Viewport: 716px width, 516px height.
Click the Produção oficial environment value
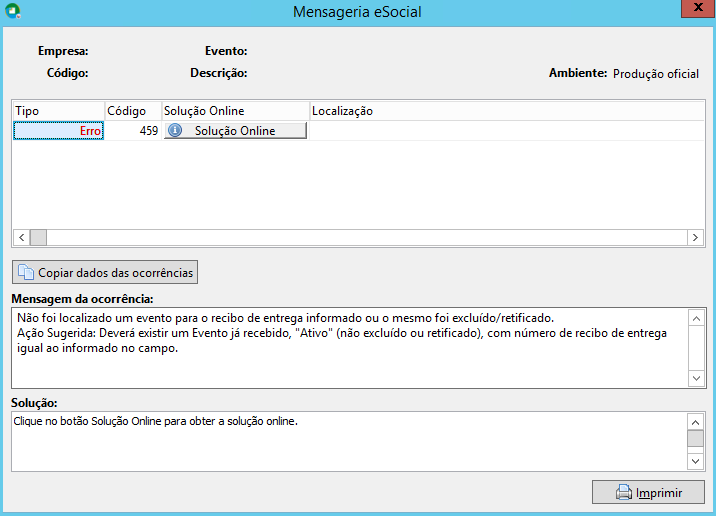tap(656, 74)
